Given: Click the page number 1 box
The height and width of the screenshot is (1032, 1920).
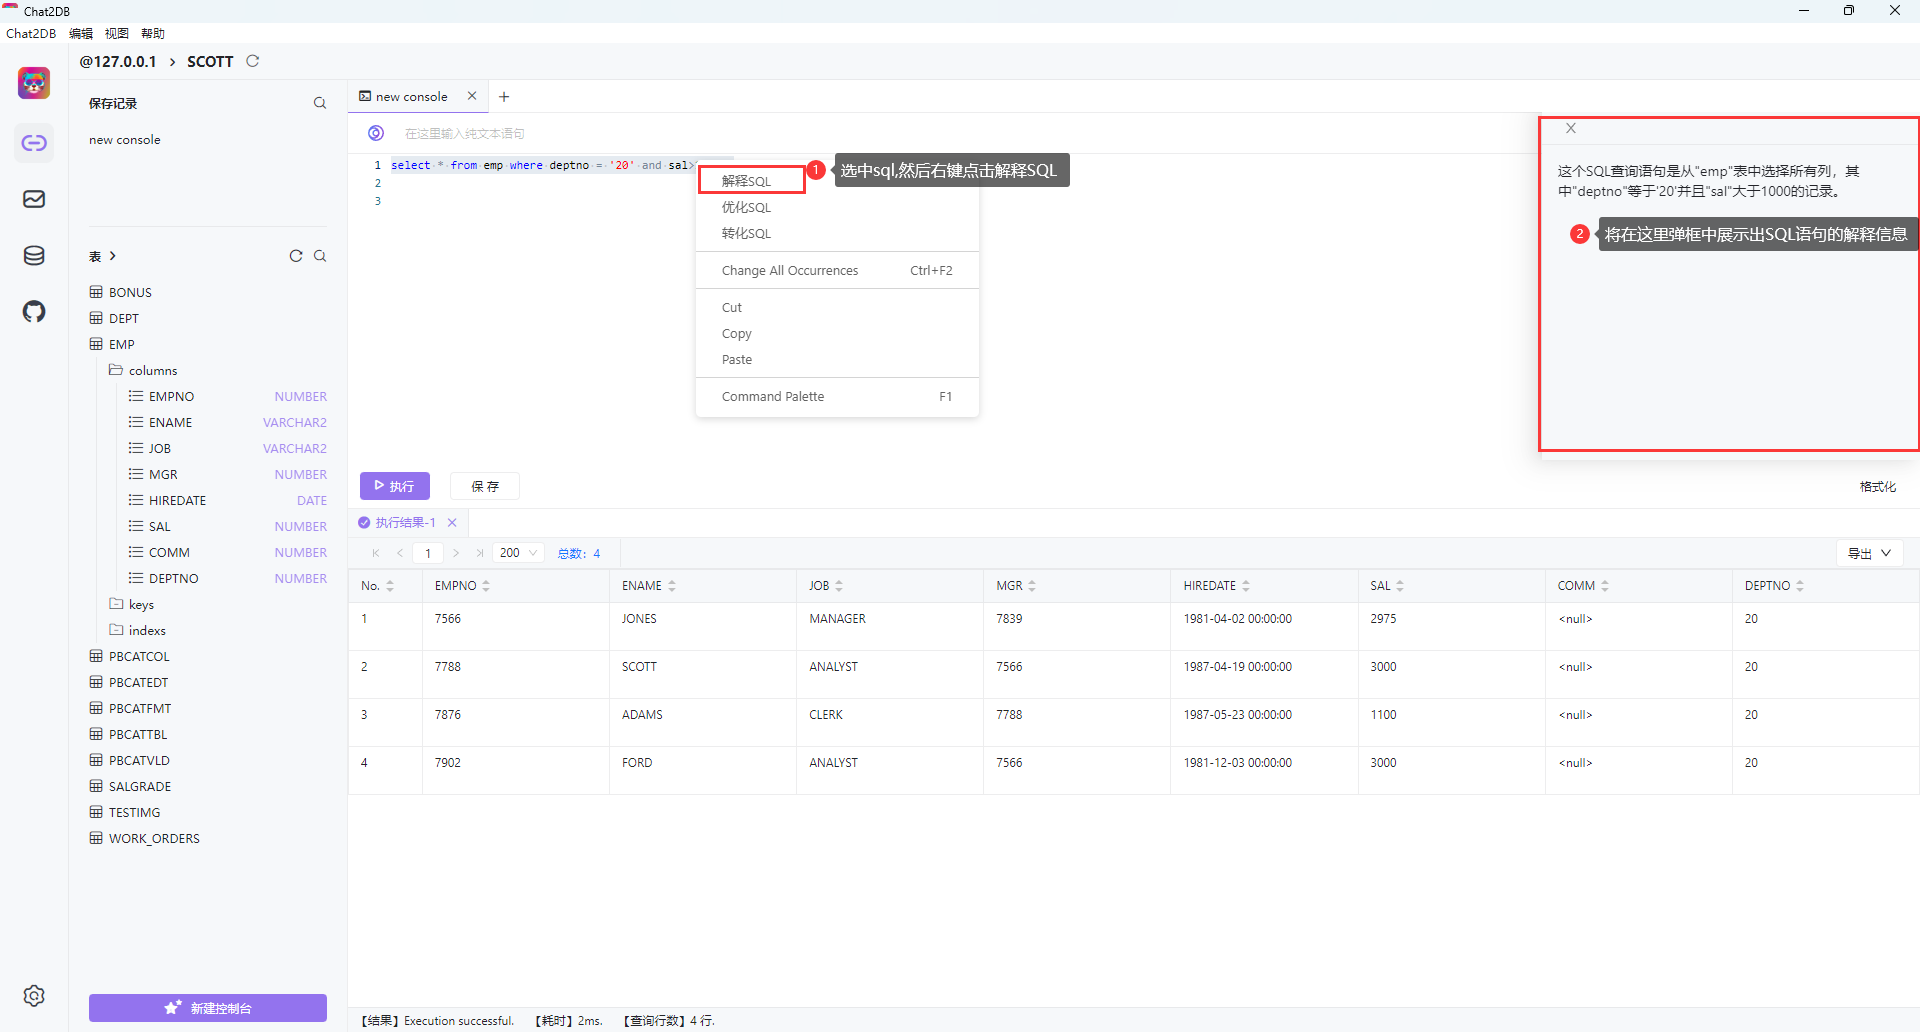Looking at the screenshot, I should [428, 553].
